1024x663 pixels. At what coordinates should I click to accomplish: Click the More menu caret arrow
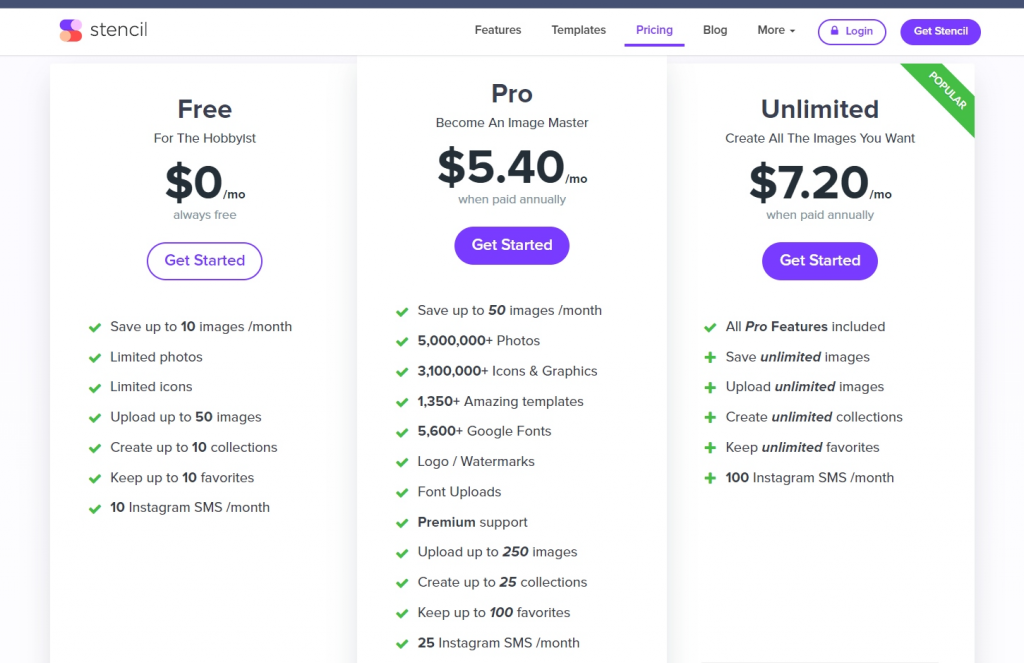(792, 31)
